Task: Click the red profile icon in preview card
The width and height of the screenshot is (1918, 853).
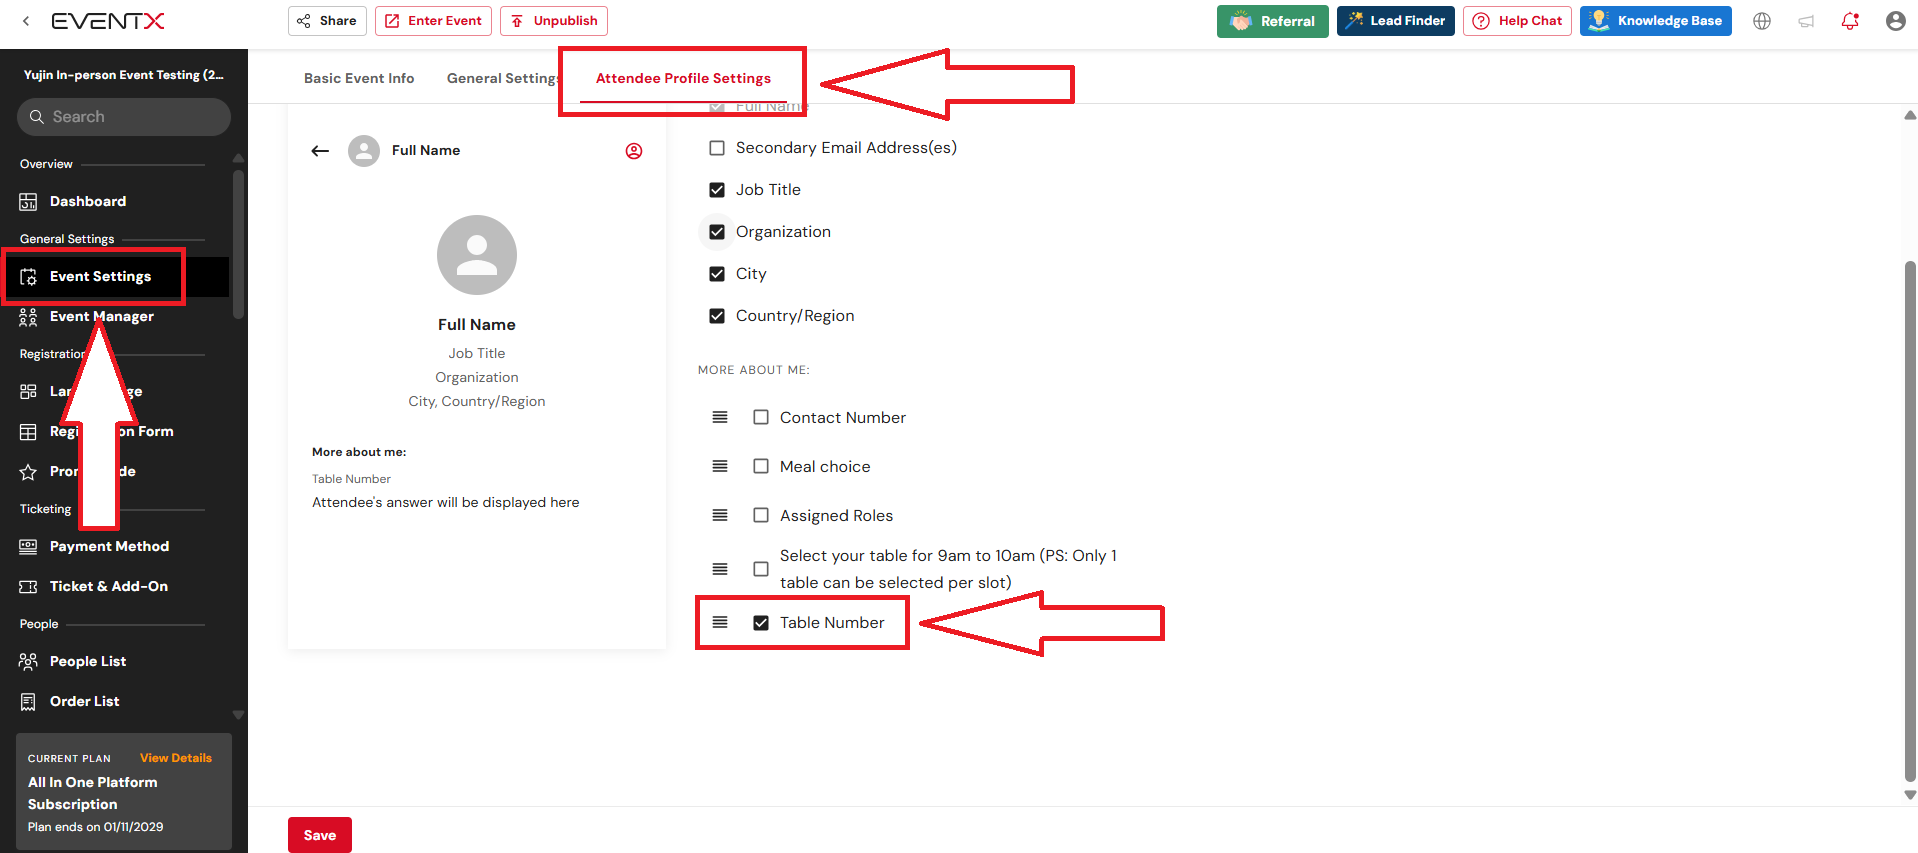Action: click(x=634, y=151)
